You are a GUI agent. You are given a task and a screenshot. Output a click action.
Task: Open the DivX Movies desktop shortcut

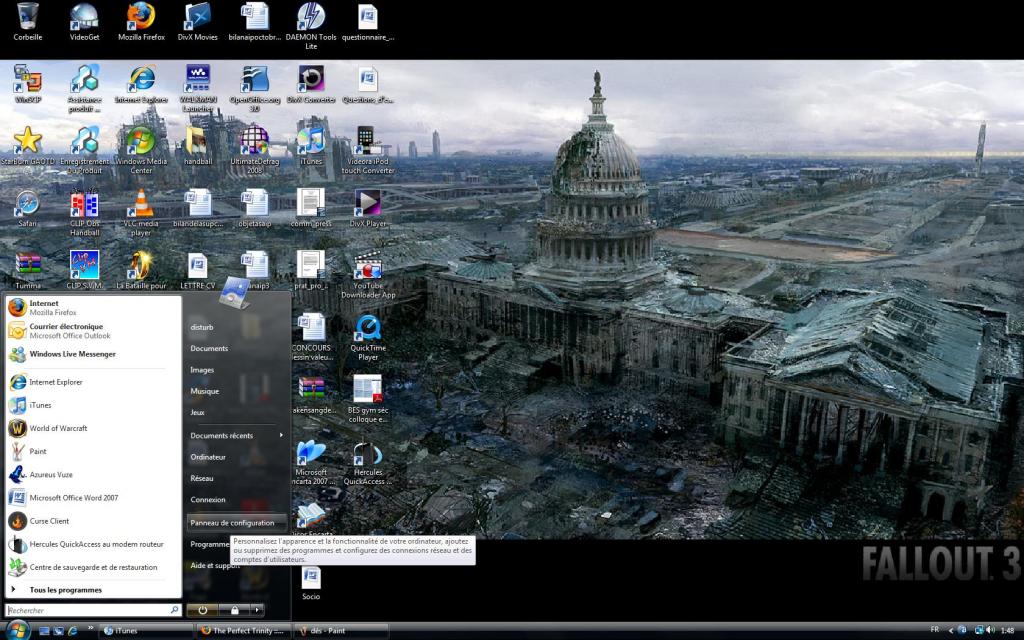tap(197, 21)
